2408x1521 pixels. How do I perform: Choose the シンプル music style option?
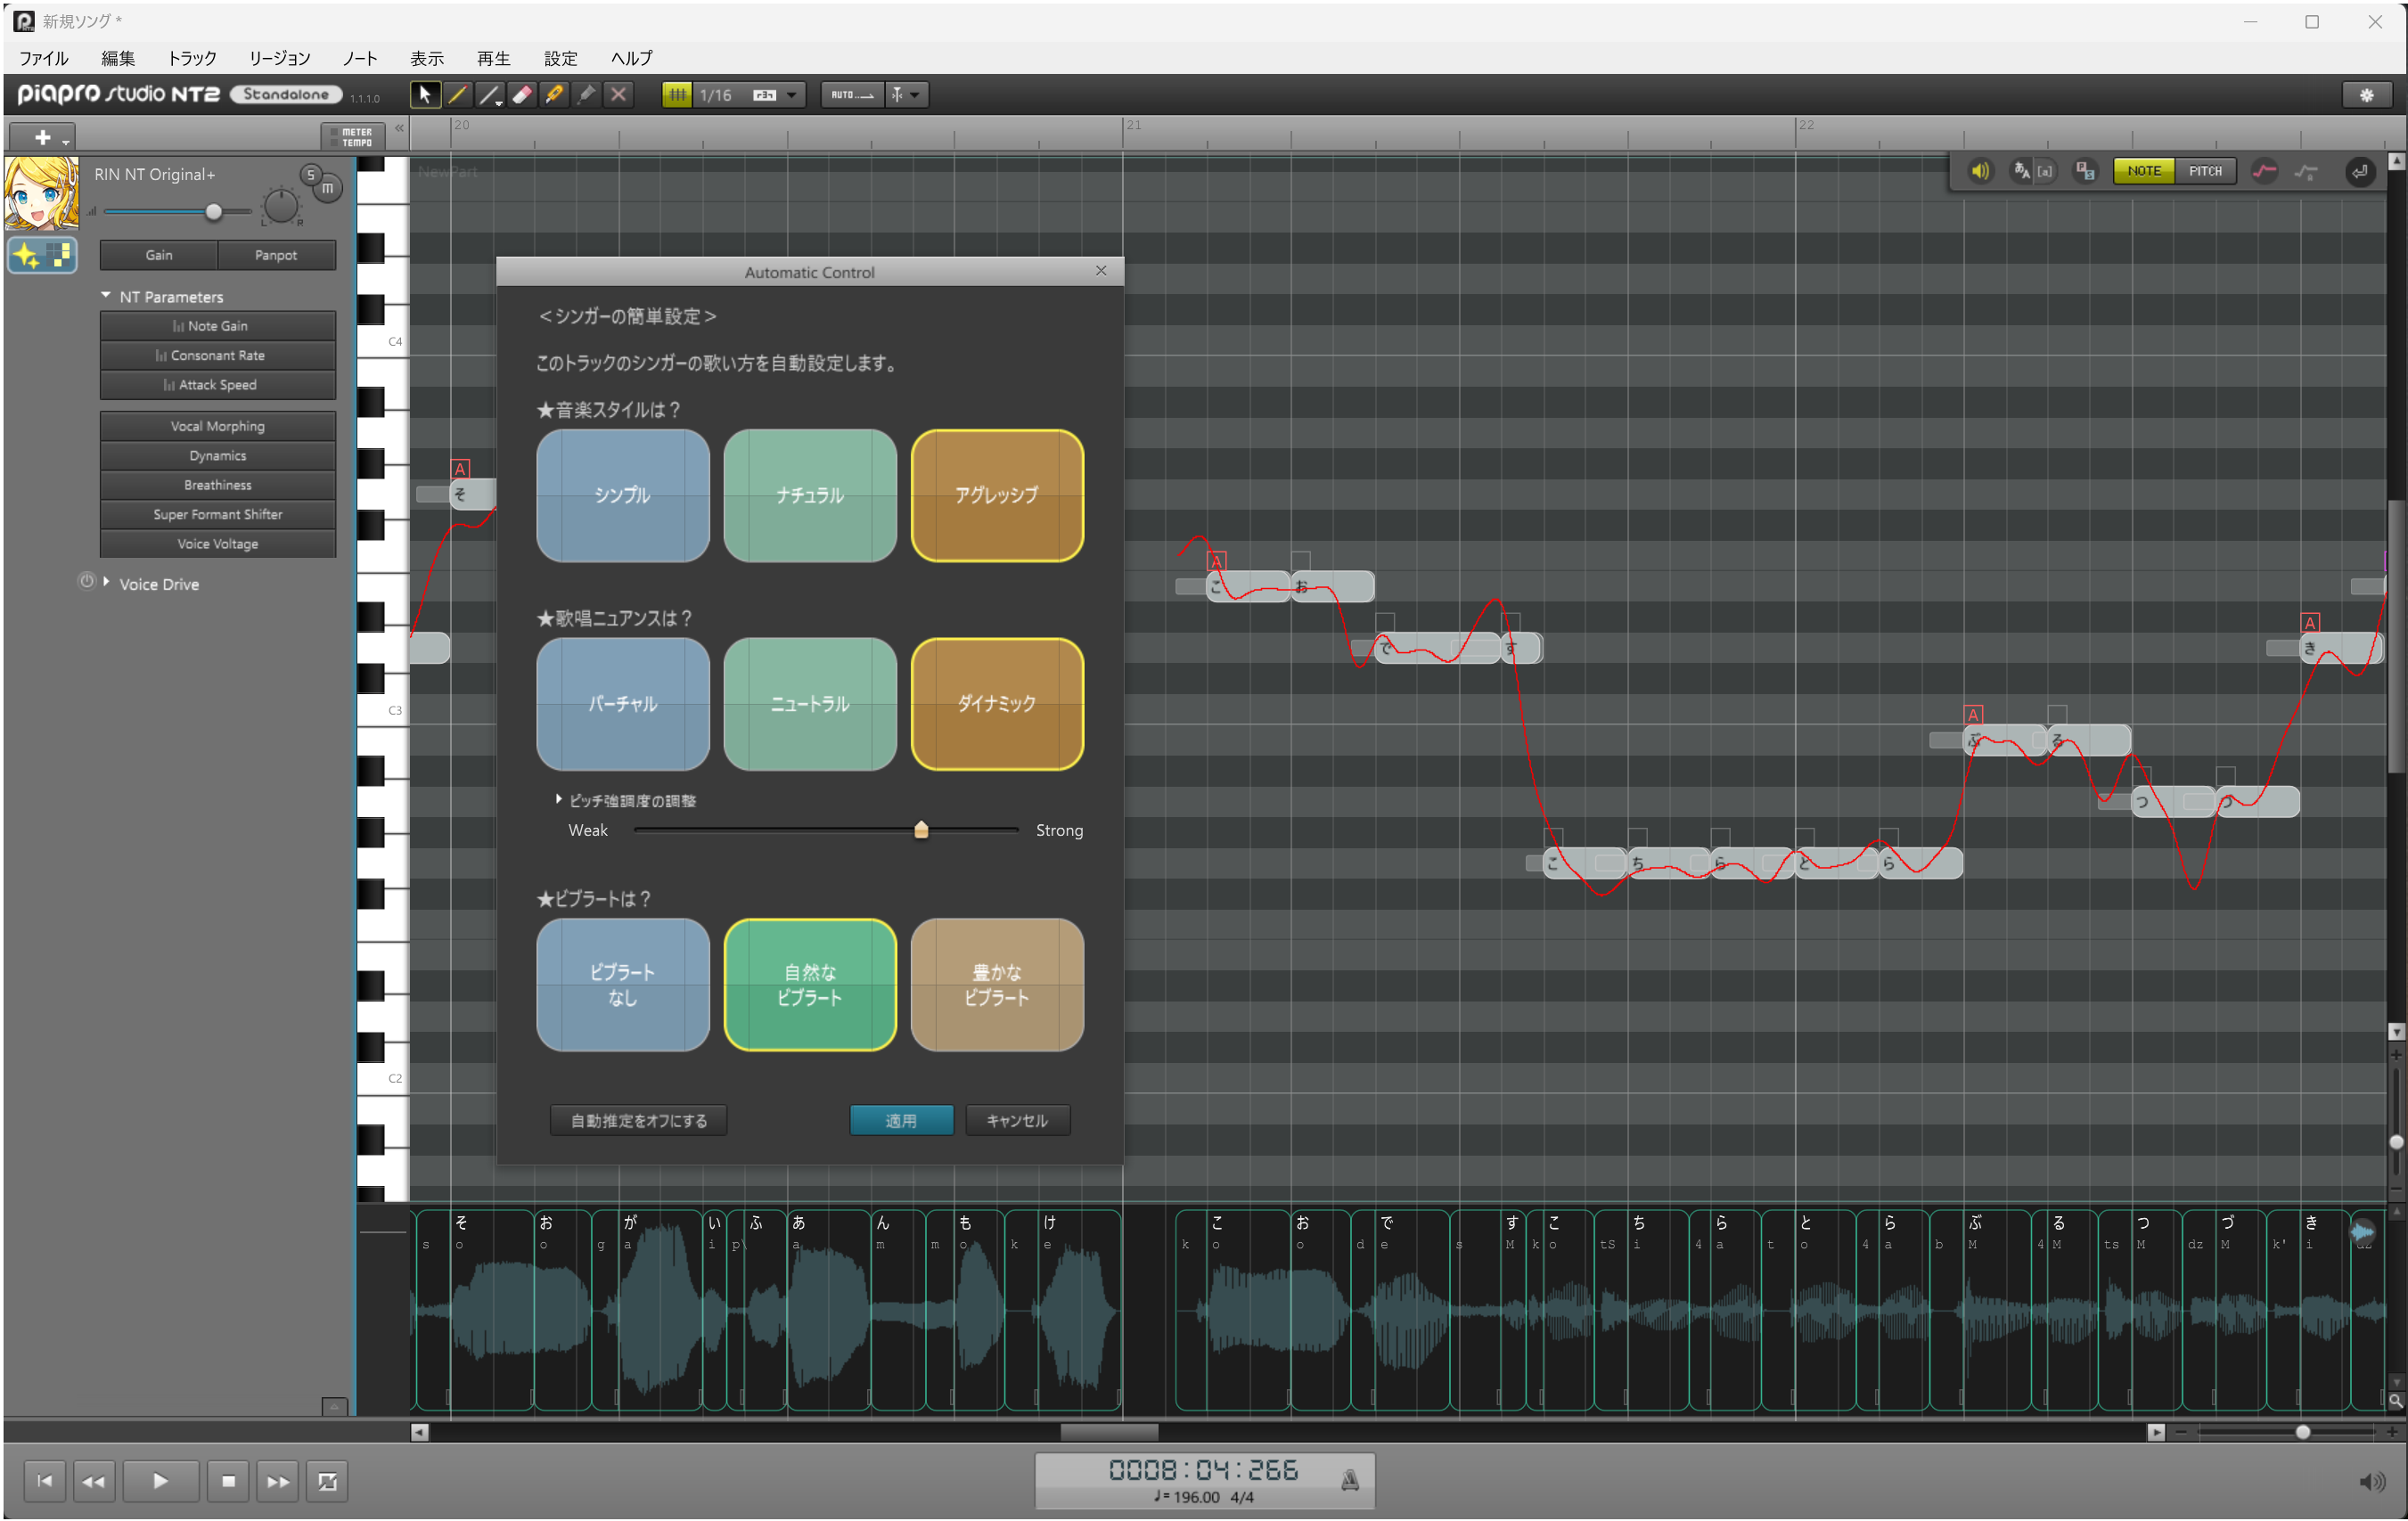(622, 495)
